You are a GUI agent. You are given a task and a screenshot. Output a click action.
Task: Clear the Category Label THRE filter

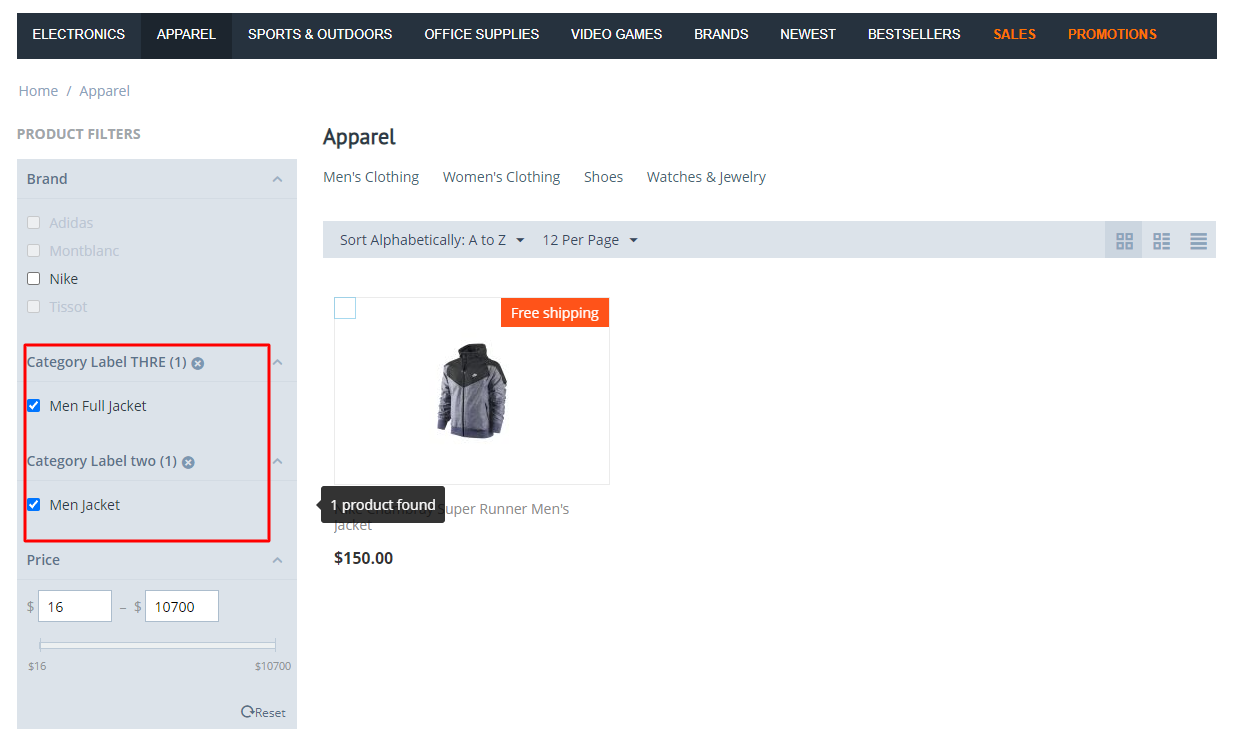tap(198, 363)
